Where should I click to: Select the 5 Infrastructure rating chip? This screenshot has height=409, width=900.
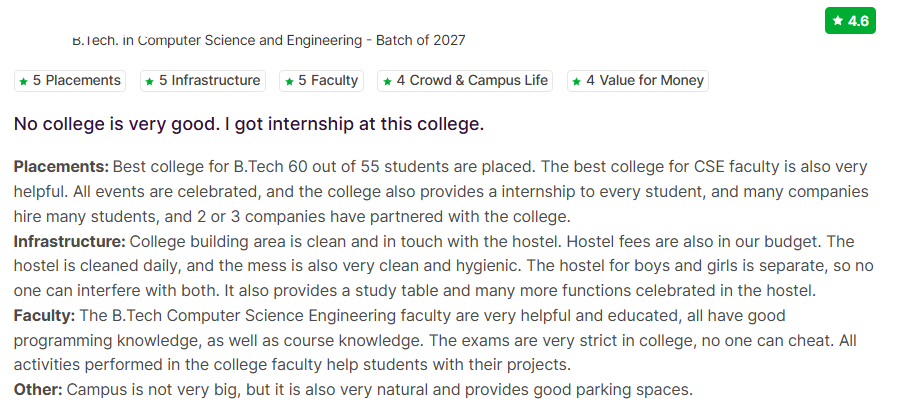(x=202, y=81)
